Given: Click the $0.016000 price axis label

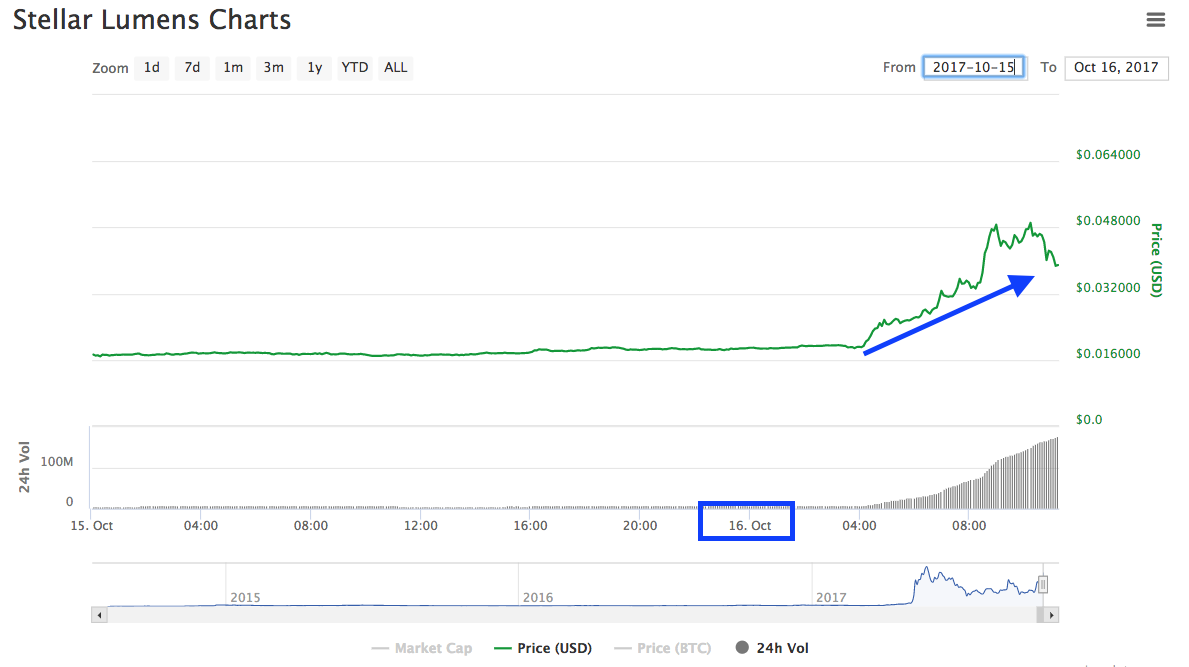Looking at the screenshot, I should click(x=1108, y=354).
